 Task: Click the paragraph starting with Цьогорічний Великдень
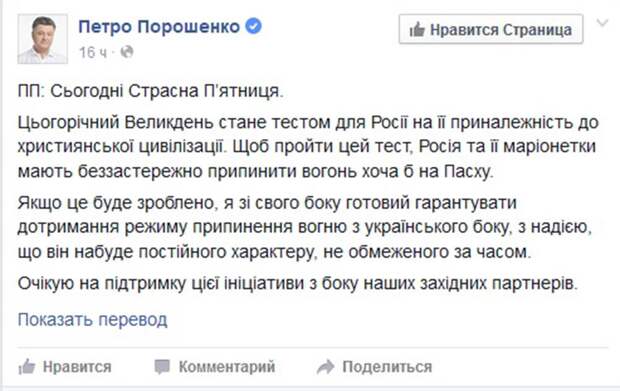point(308,147)
